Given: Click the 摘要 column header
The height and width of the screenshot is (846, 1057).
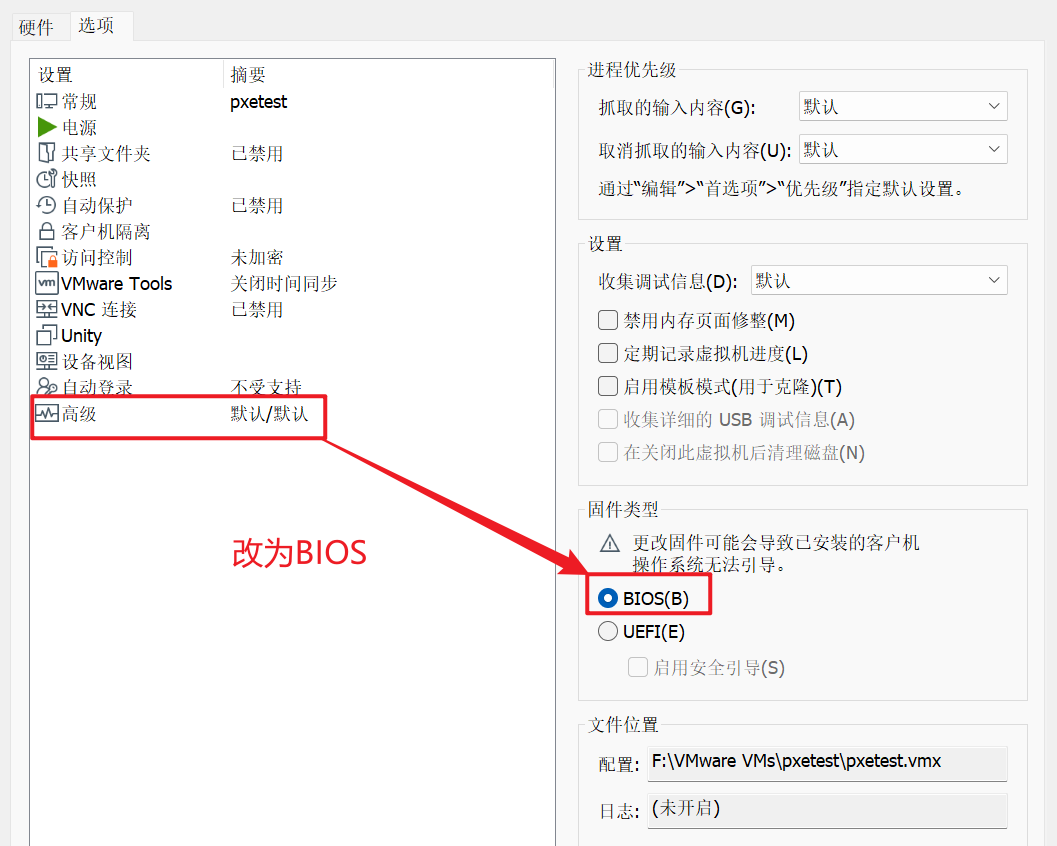Looking at the screenshot, I should point(248,75).
